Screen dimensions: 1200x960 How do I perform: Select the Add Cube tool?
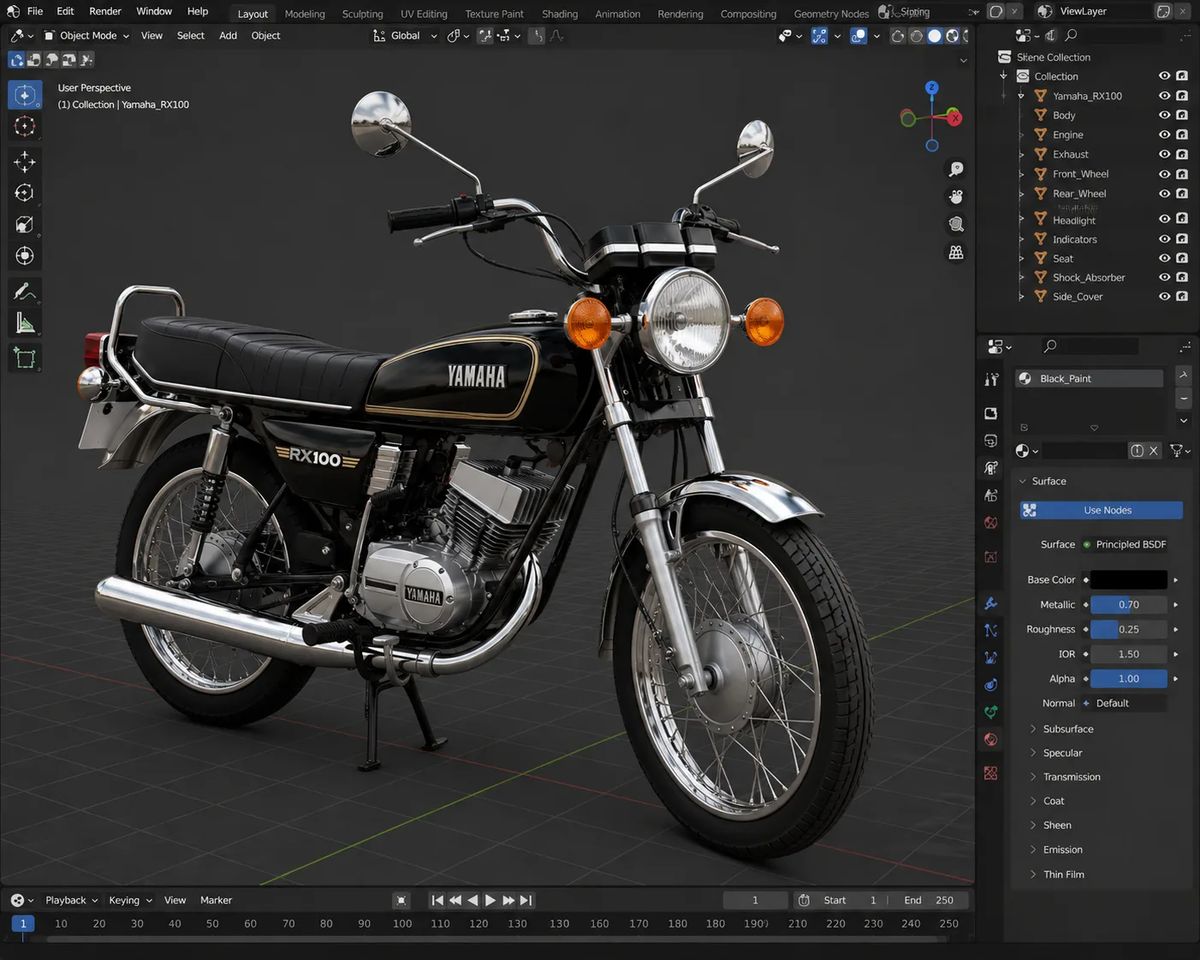pyautogui.click(x=25, y=358)
